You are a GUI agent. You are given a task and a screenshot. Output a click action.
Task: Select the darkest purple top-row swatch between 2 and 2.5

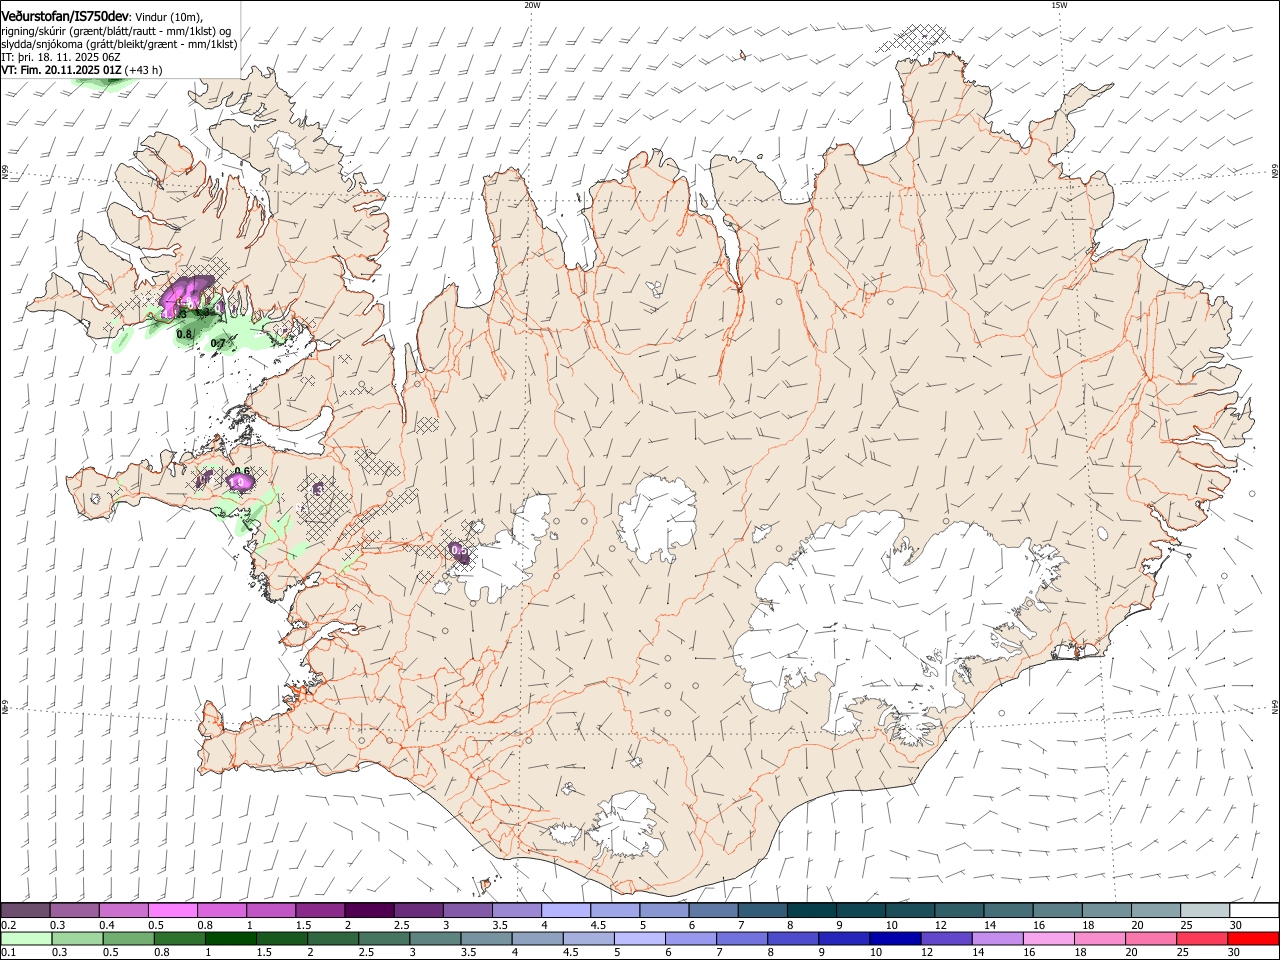point(368,911)
